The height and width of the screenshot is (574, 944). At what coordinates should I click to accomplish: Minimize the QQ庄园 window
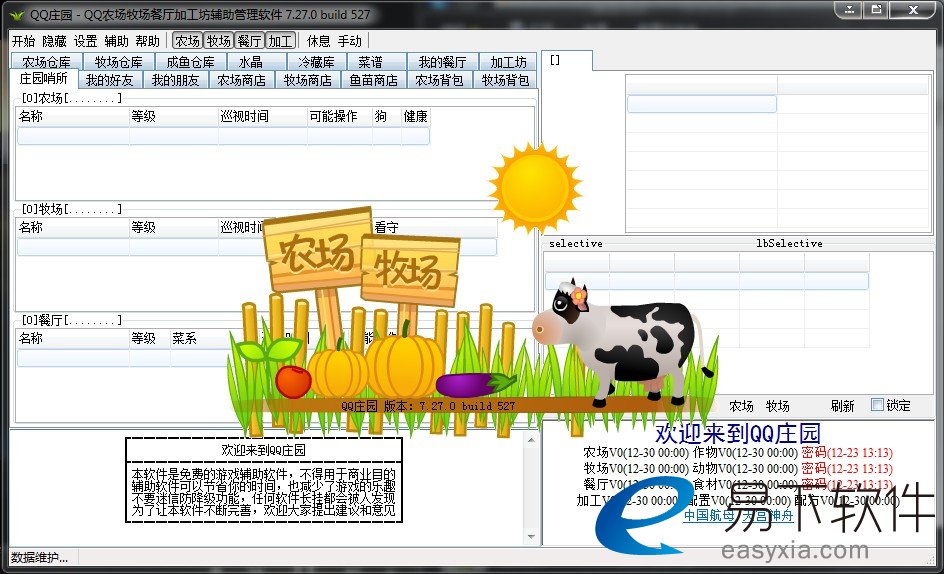coord(849,10)
